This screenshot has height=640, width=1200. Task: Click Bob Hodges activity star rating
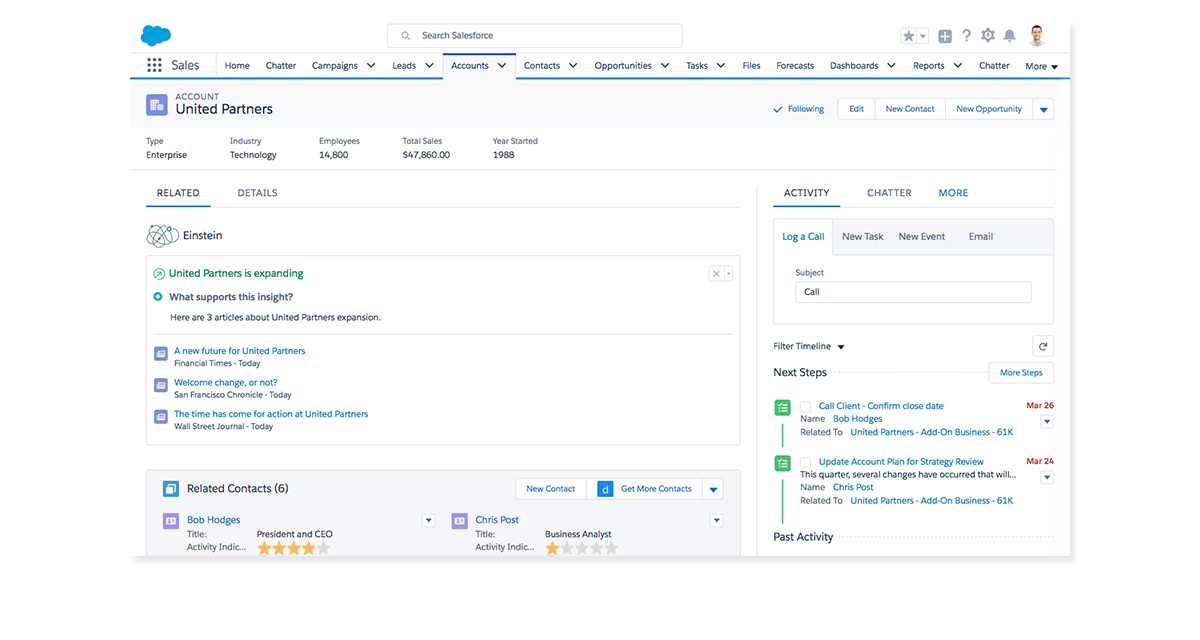[293, 548]
